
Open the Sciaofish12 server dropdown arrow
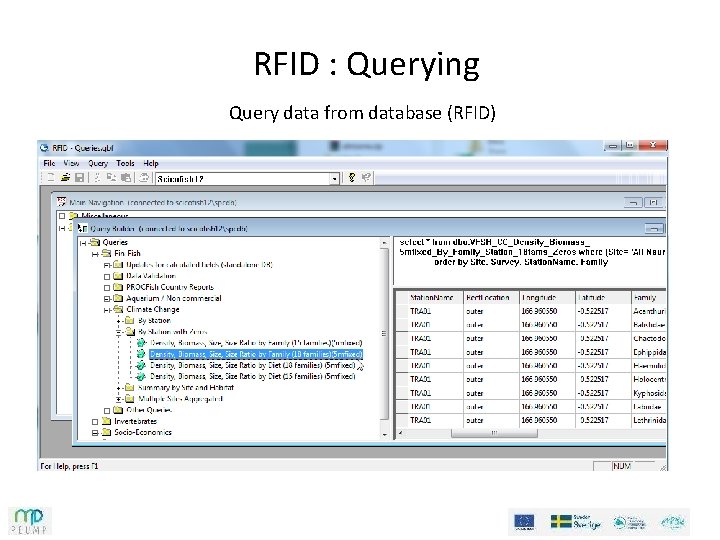pyautogui.click(x=335, y=179)
